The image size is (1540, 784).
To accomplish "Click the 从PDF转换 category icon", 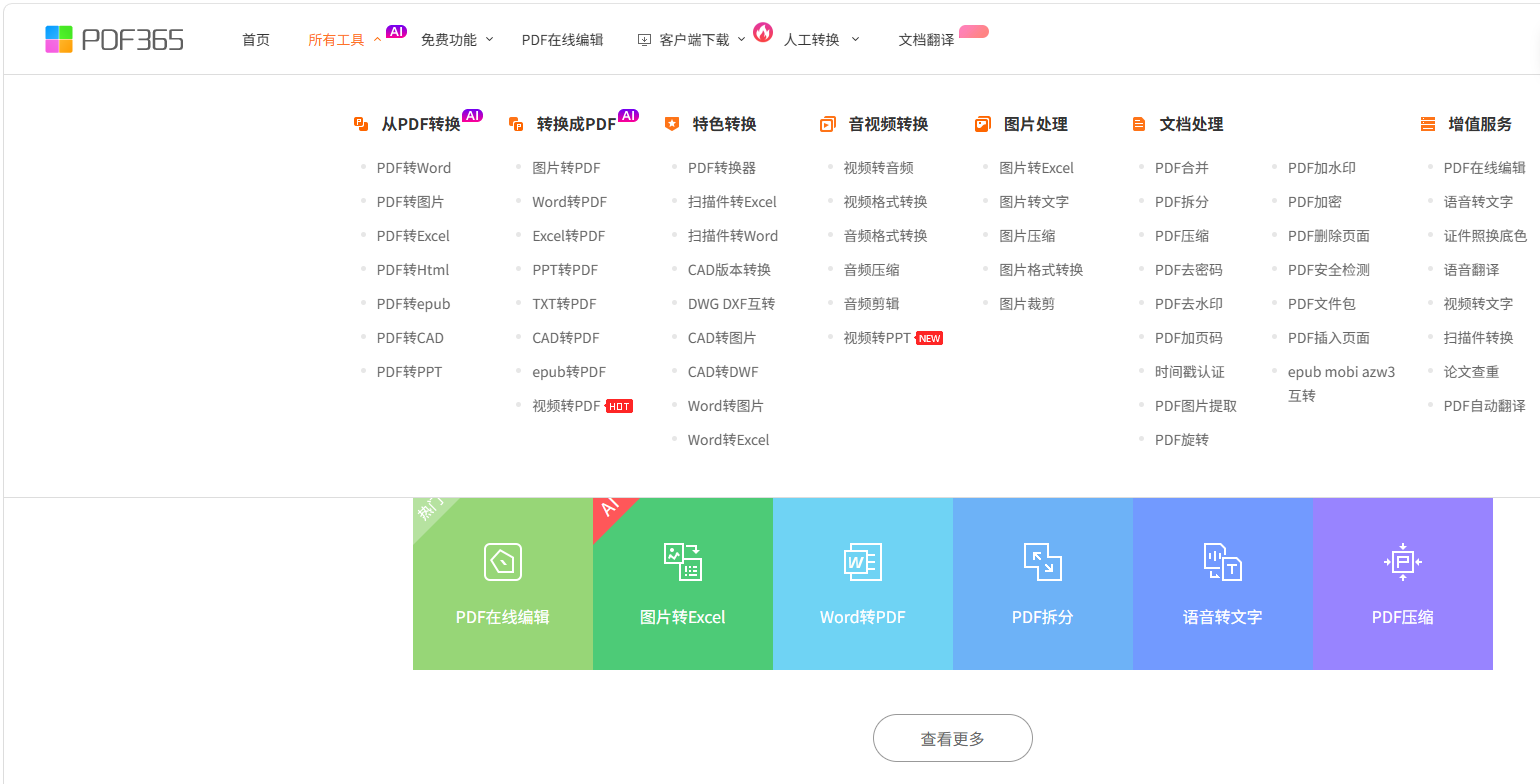I will (x=361, y=124).
